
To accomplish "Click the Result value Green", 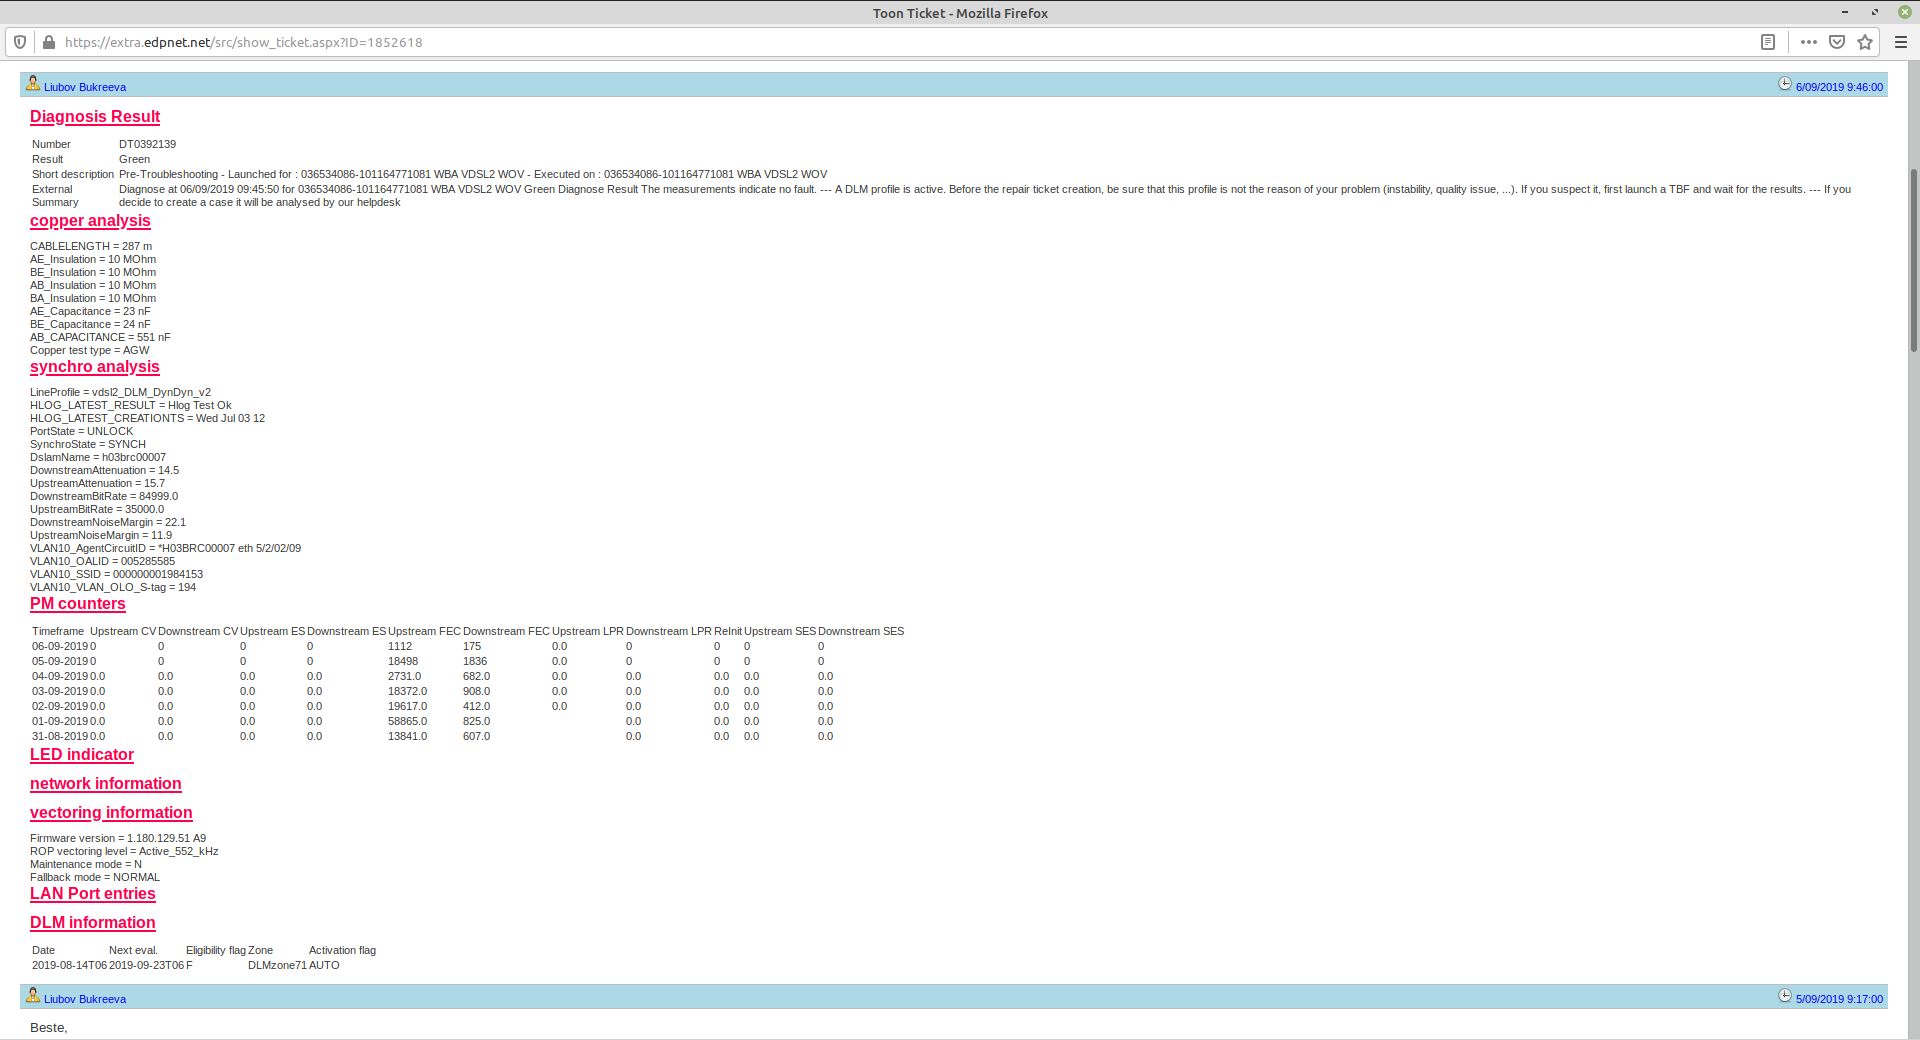I will pos(135,159).
